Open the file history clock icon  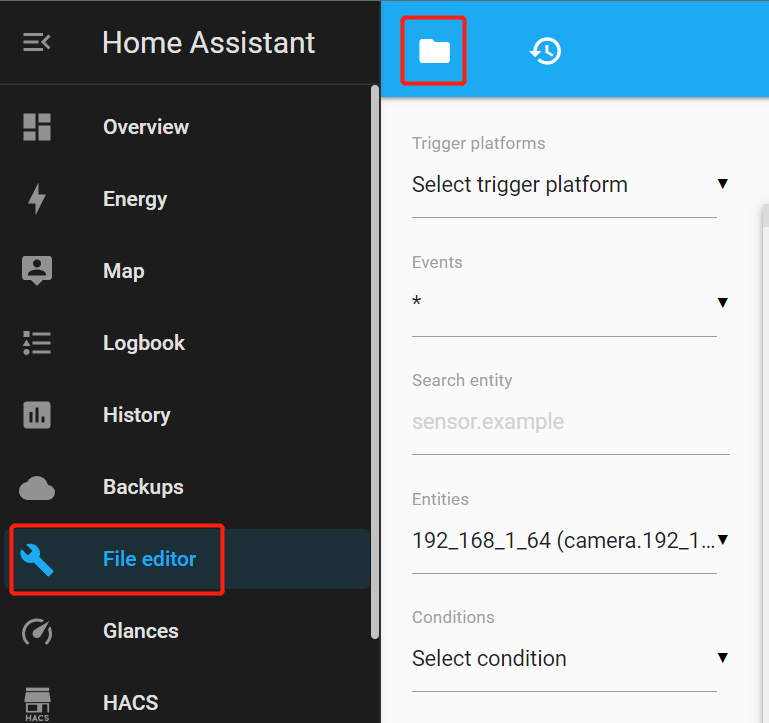pyautogui.click(x=545, y=51)
